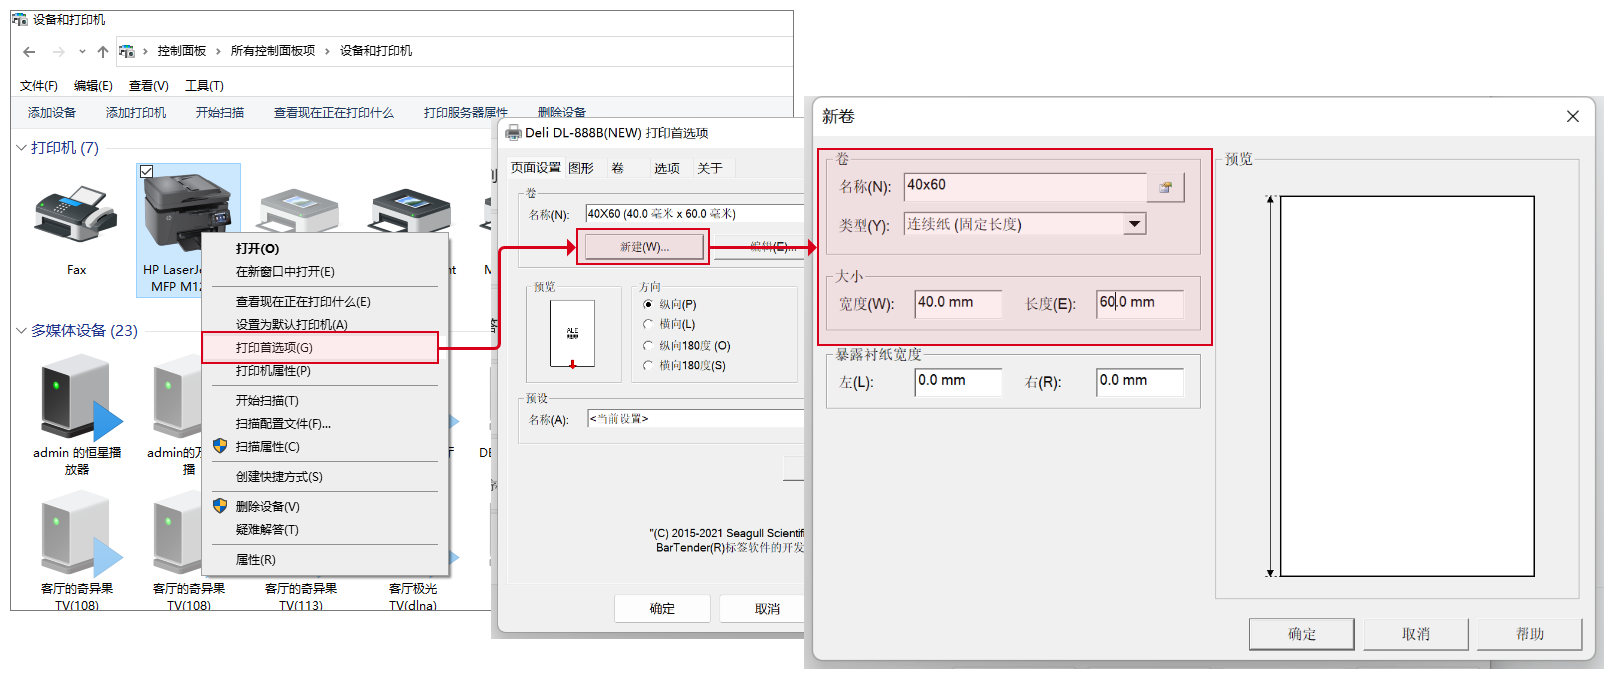1612x675 pixels.
Task: Collapse the 多媒体设备 (23) group
Action: click(21, 331)
